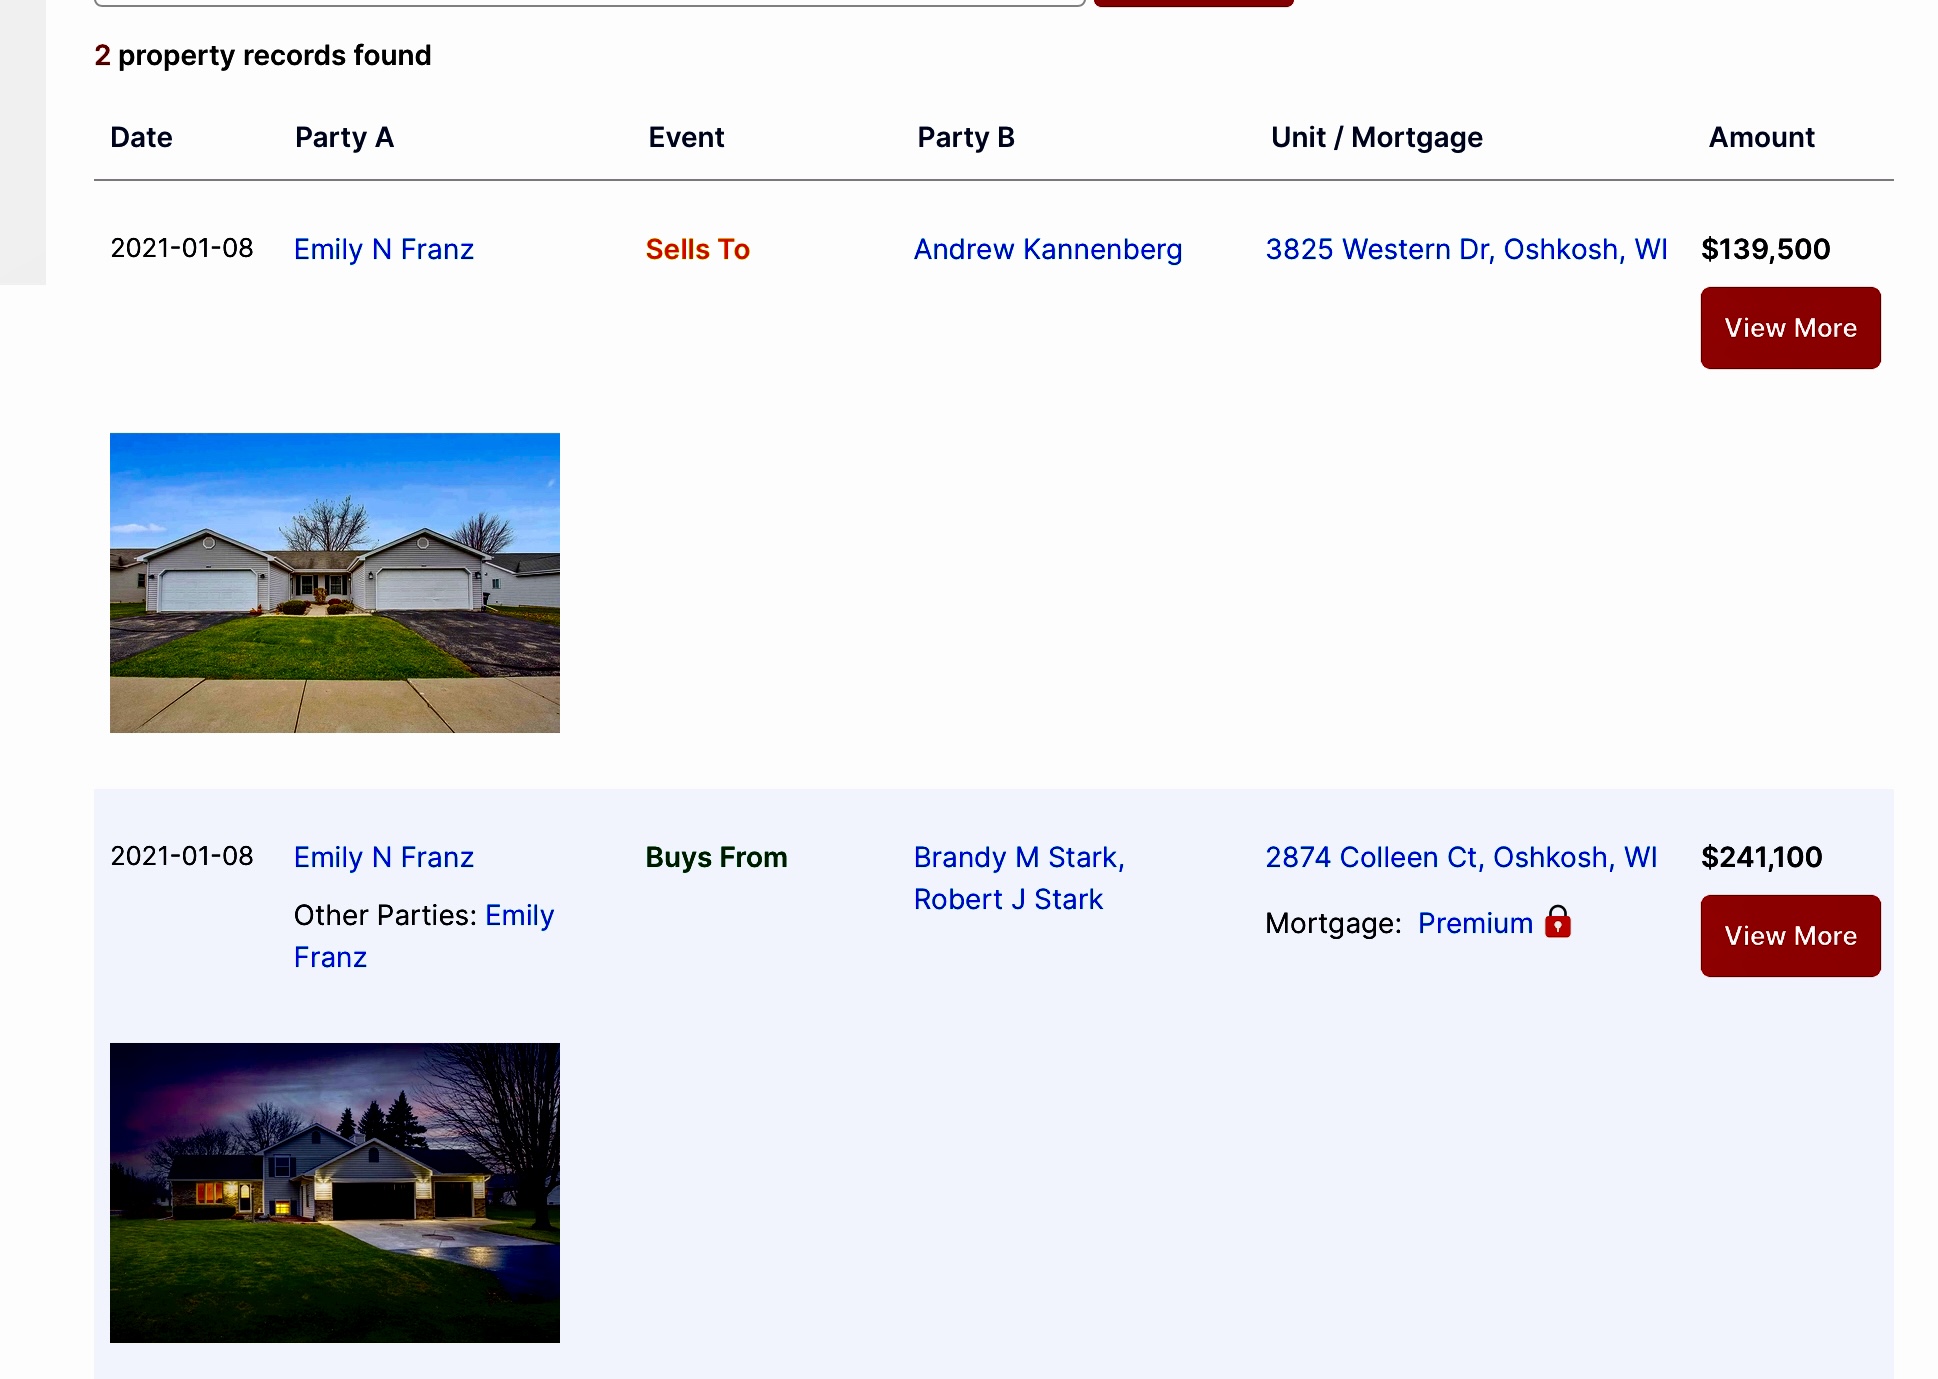Viewport: 1938px width, 1379px height.
Task: Click the $241,100 amount
Action: tap(1761, 857)
